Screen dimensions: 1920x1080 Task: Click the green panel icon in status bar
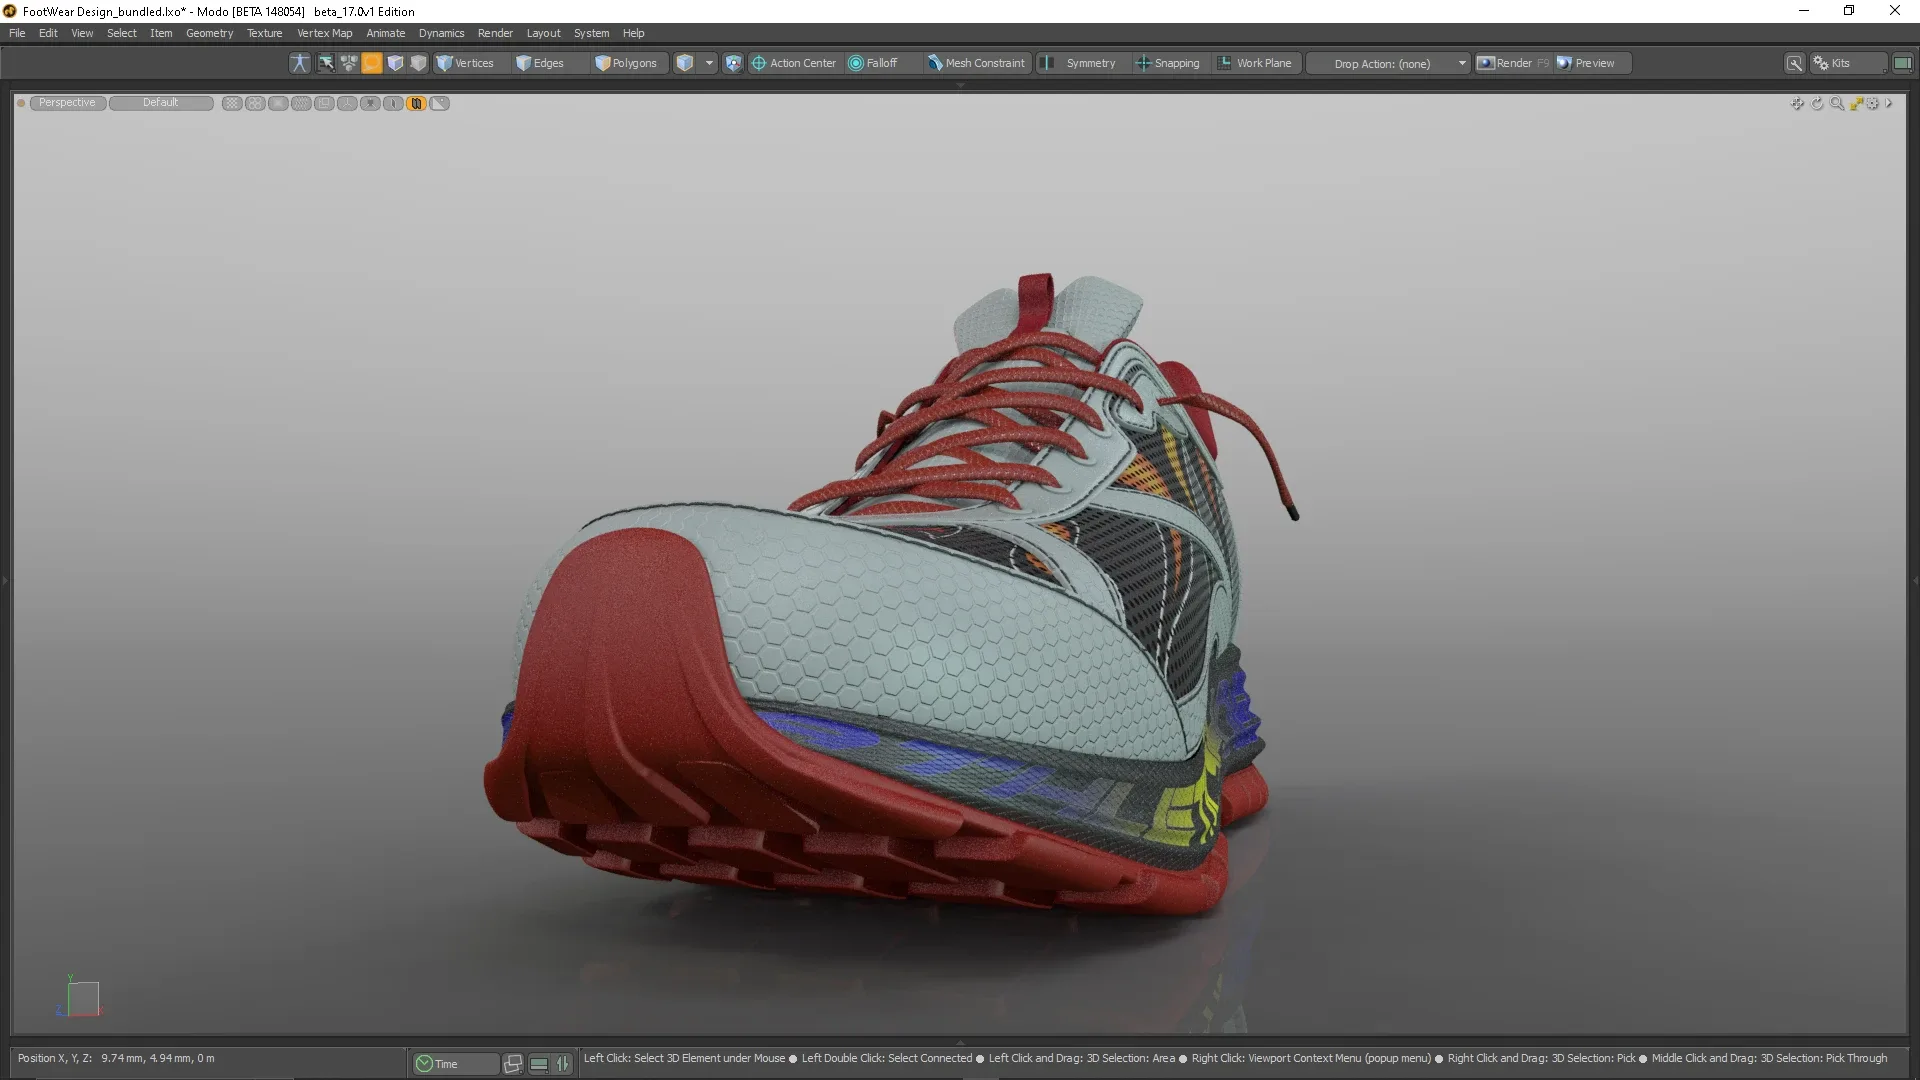pyautogui.click(x=539, y=1064)
